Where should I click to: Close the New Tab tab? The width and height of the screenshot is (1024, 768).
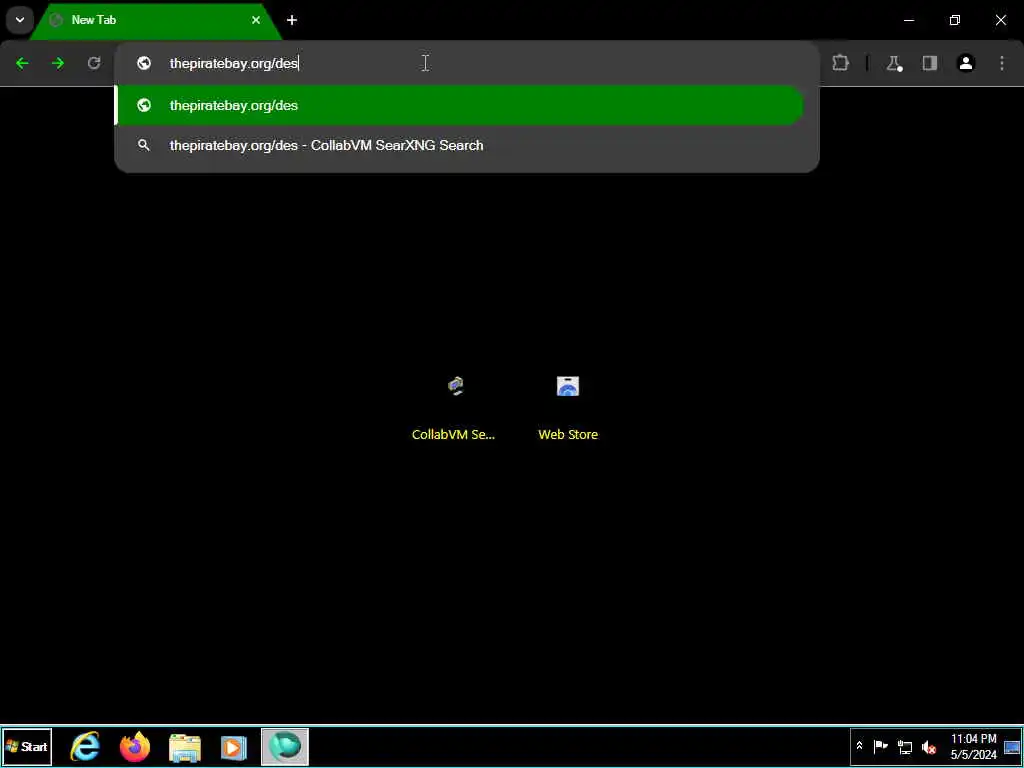(x=256, y=20)
